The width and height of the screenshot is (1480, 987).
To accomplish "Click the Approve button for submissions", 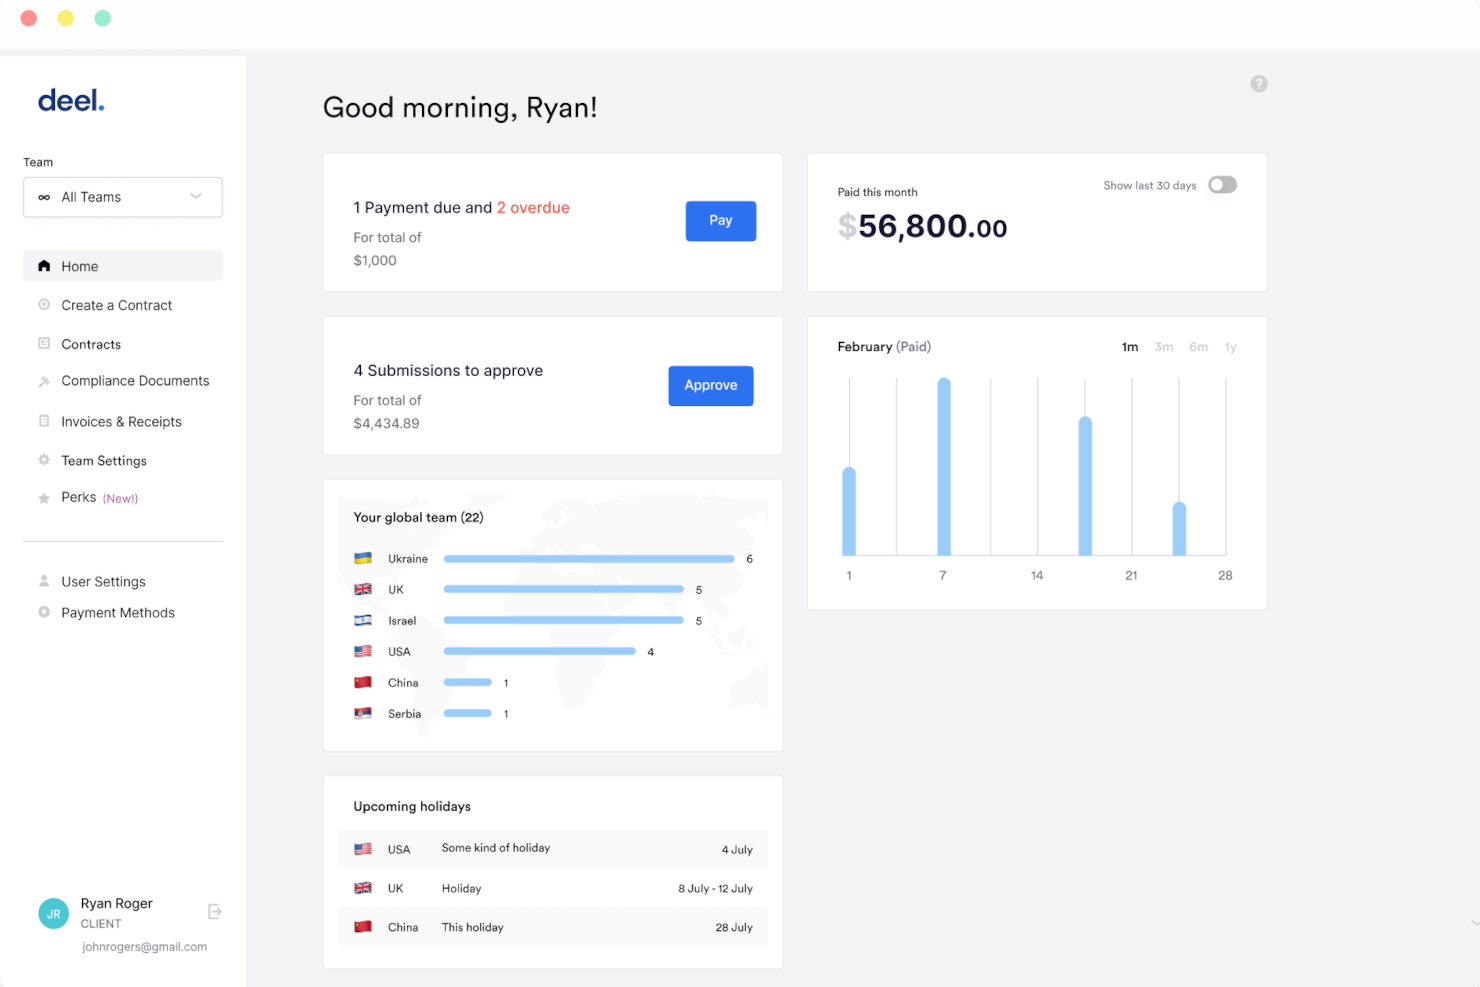I will (x=710, y=385).
